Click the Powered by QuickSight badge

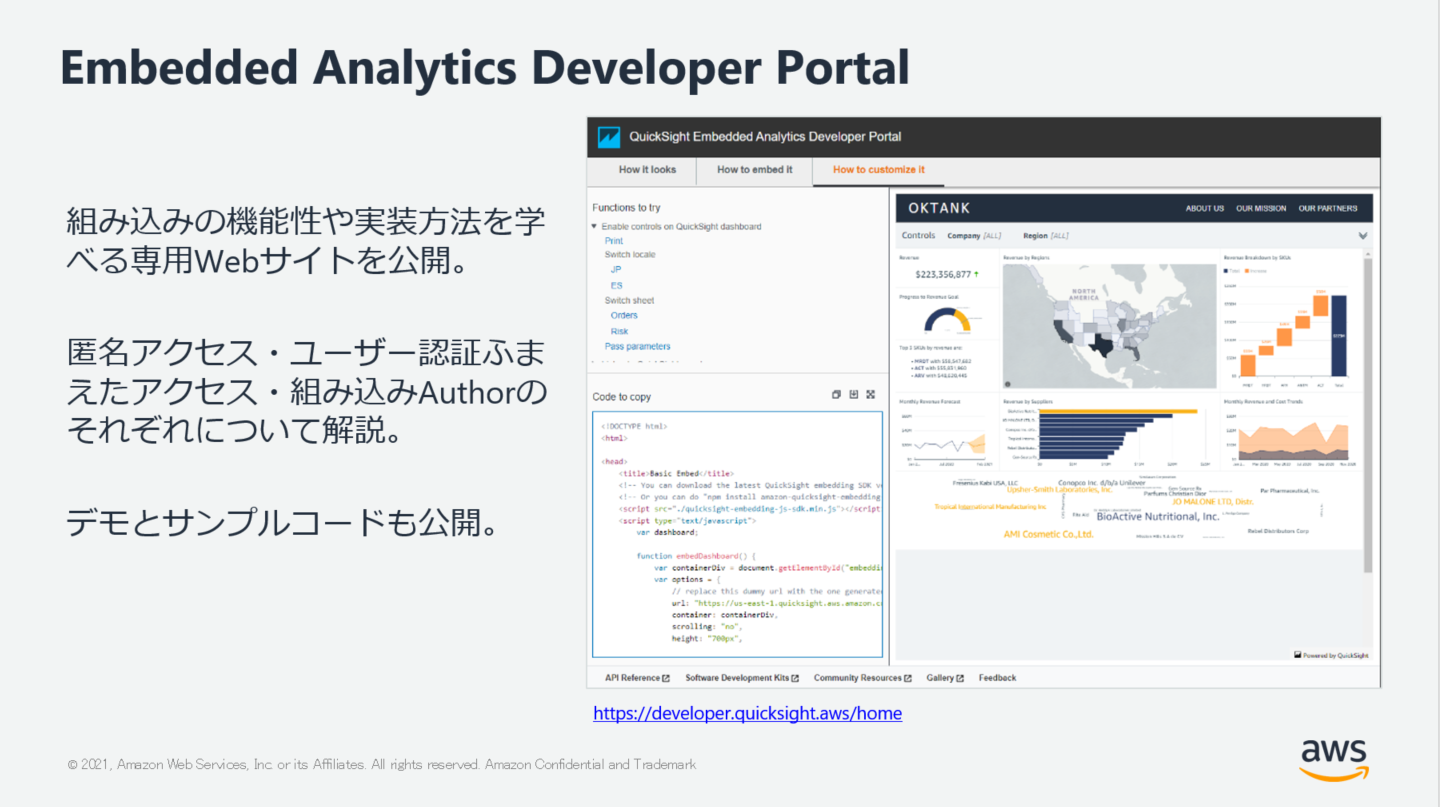tap(1331, 655)
